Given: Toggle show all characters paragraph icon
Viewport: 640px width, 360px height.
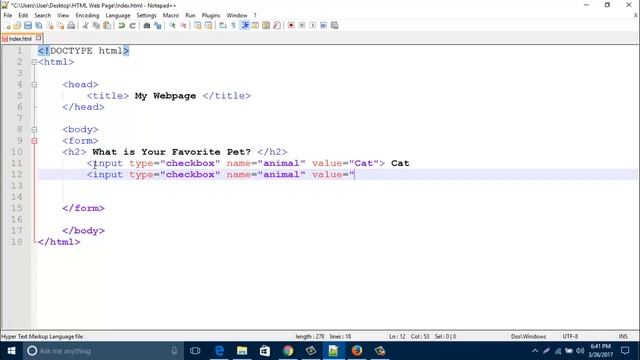Looking at the screenshot, I should click(234, 26).
